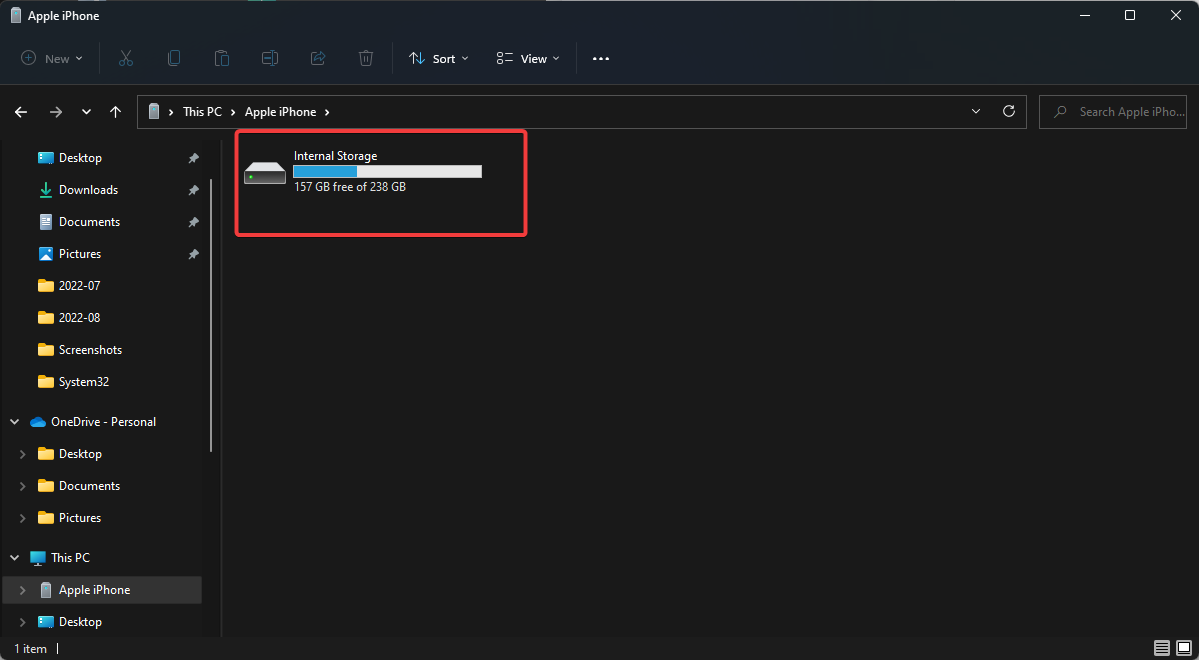Viewport: 1199px width, 660px height.
Task: Click the Internal Storage usage bar
Action: coord(388,171)
